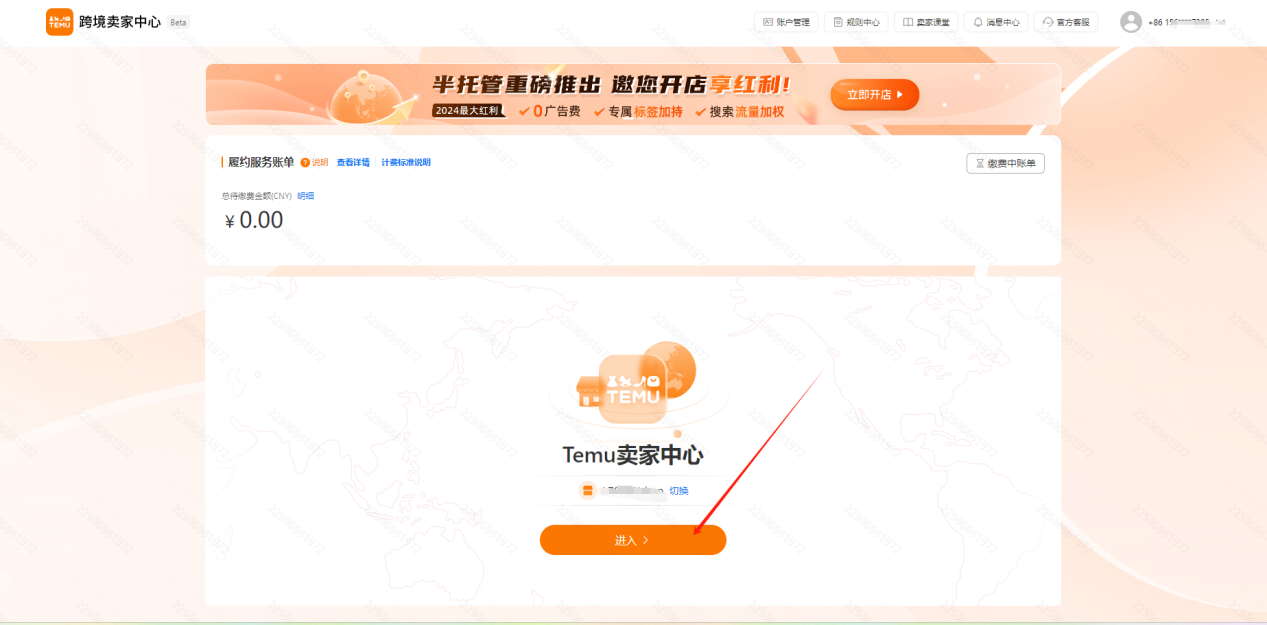Click the small orange shop icon
The height and width of the screenshot is (625, 1267).
588,490
